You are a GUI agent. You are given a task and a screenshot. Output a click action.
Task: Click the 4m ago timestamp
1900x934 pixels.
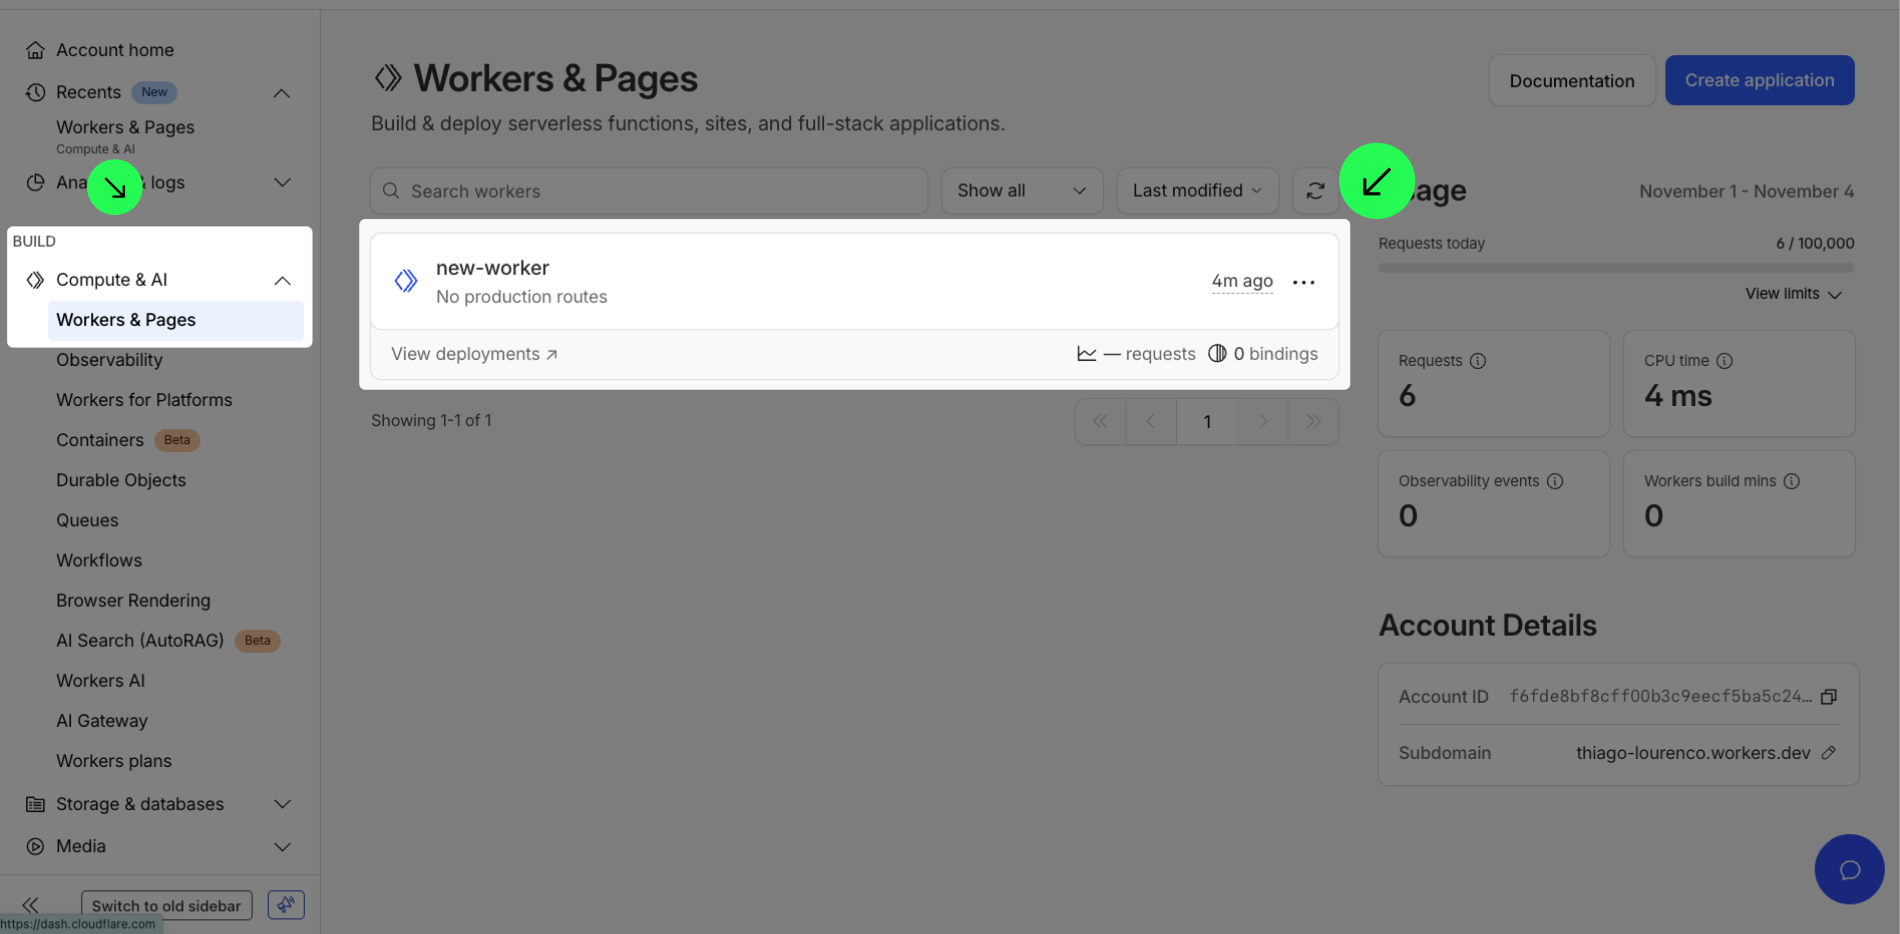[1242, 281]
